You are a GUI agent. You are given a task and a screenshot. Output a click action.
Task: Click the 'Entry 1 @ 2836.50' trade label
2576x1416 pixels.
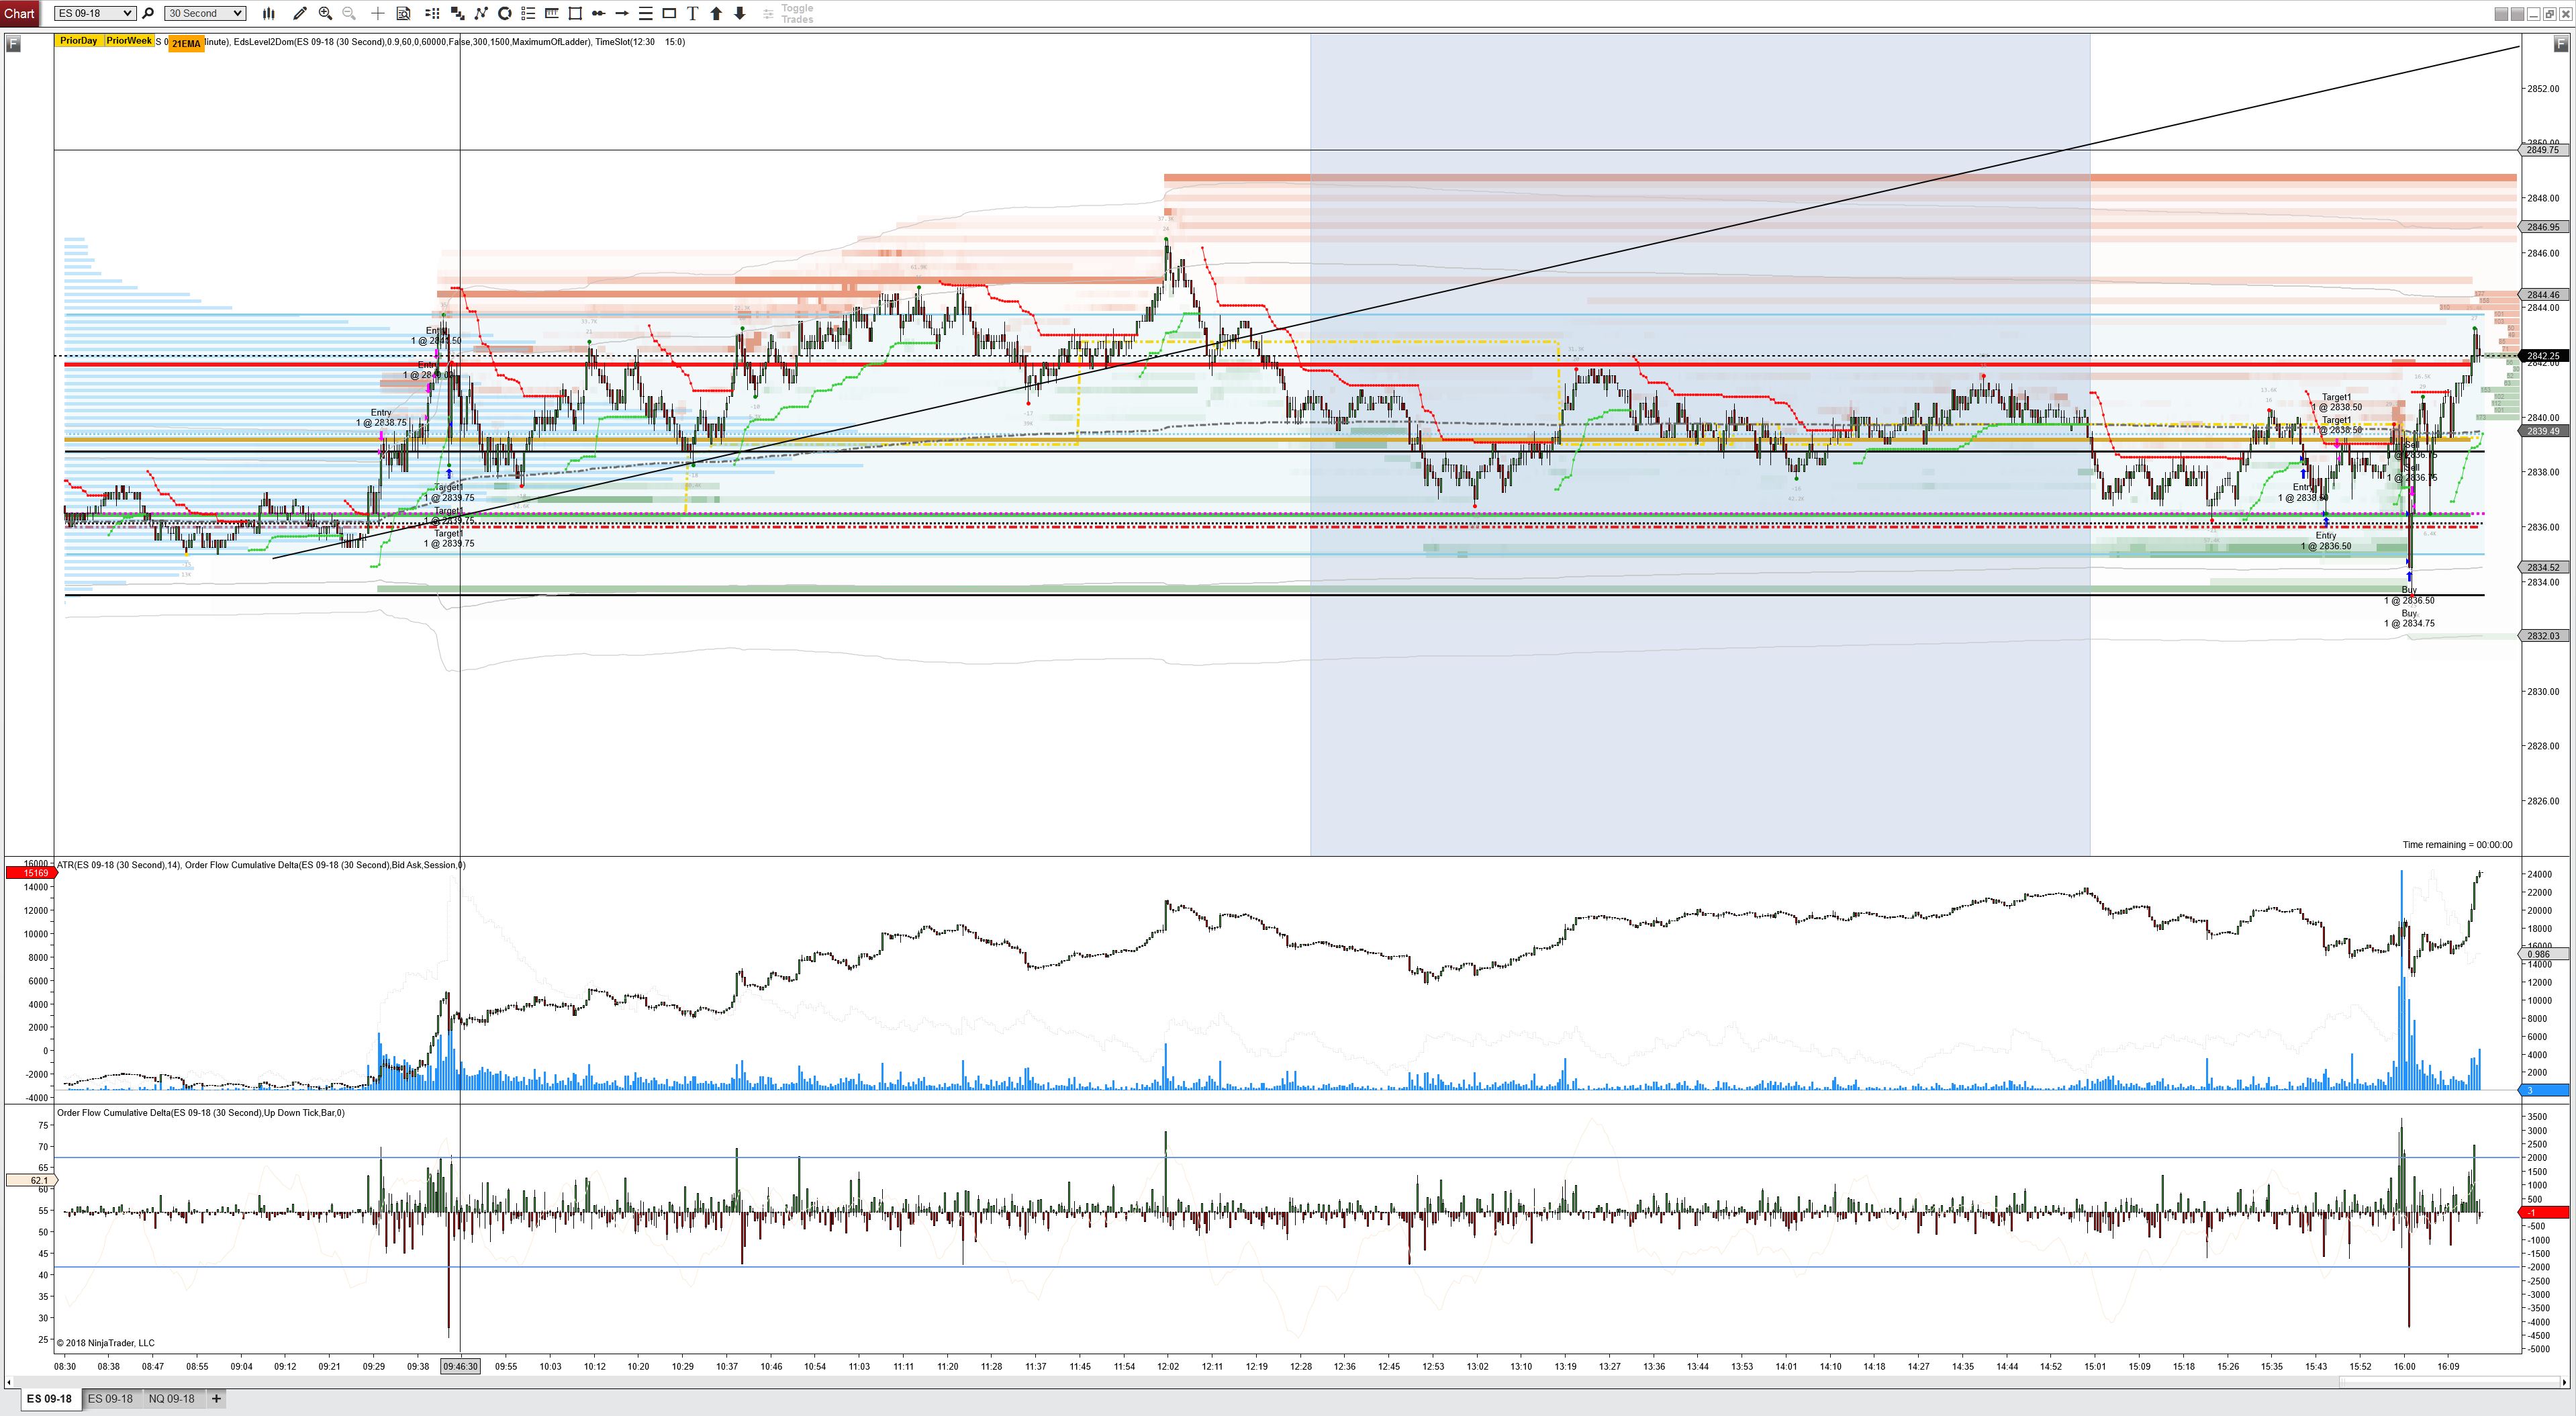[2326, 541]
